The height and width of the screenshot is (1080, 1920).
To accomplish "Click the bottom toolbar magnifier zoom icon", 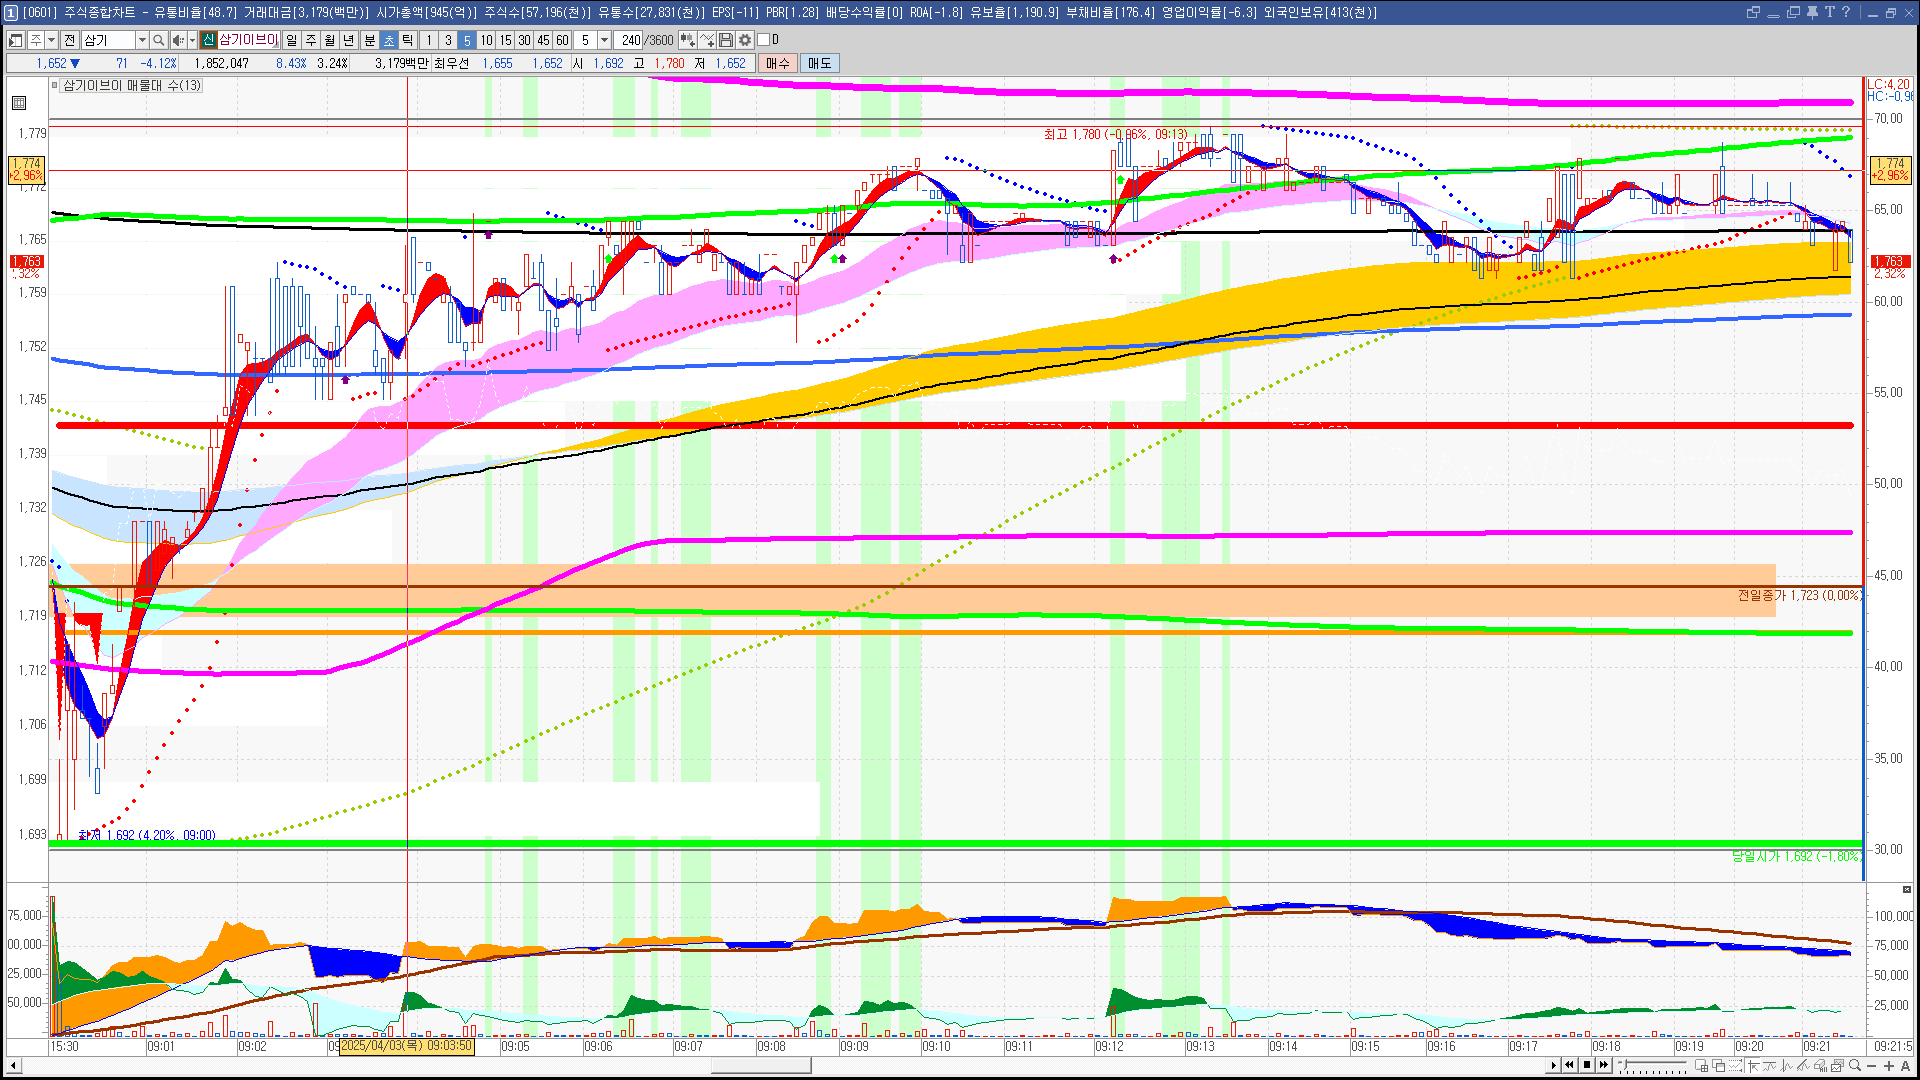I will tap(1855, 1065).
